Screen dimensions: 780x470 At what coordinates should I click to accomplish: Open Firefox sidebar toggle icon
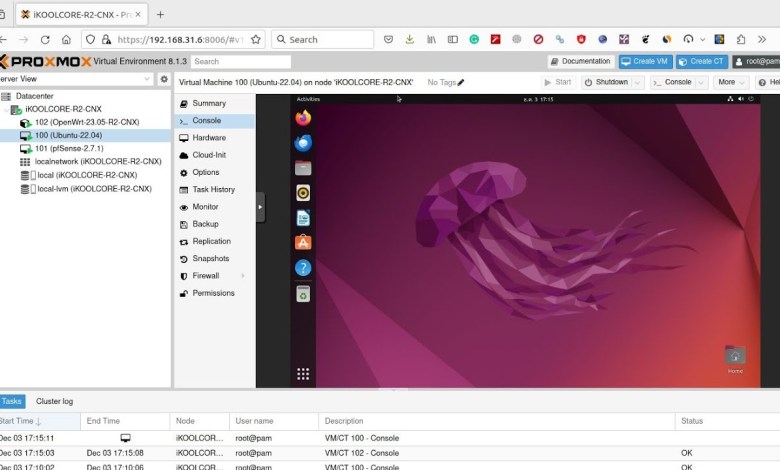[453, 39]
